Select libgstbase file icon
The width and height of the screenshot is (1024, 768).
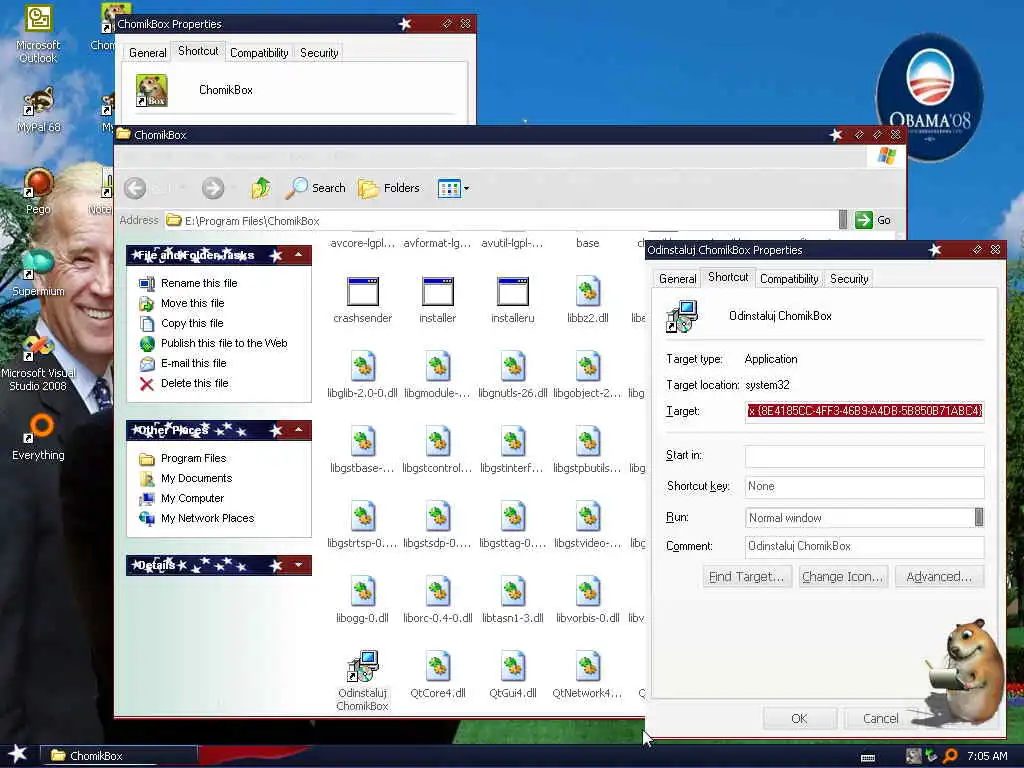pos(362,450)
